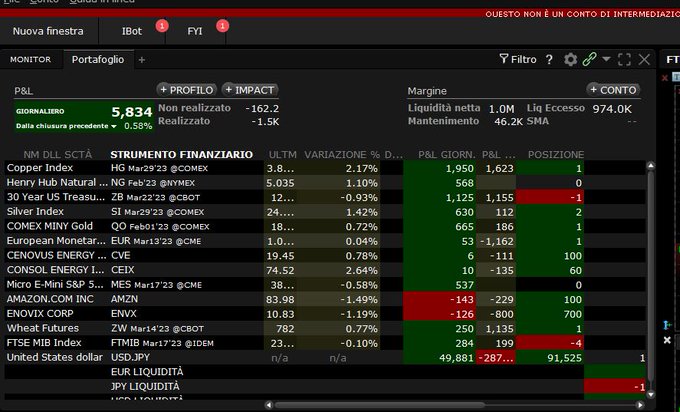Select the Wheat Futures row

(325, 328)
